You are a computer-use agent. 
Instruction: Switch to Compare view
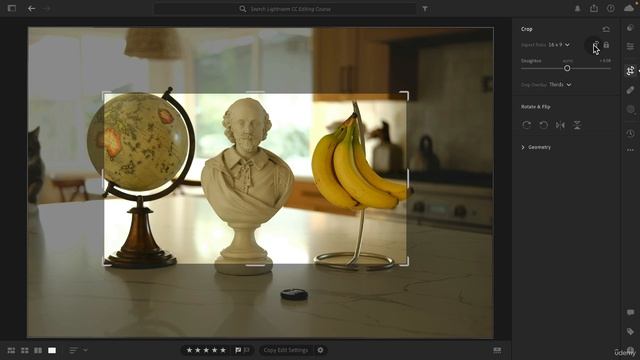[38, 350]
